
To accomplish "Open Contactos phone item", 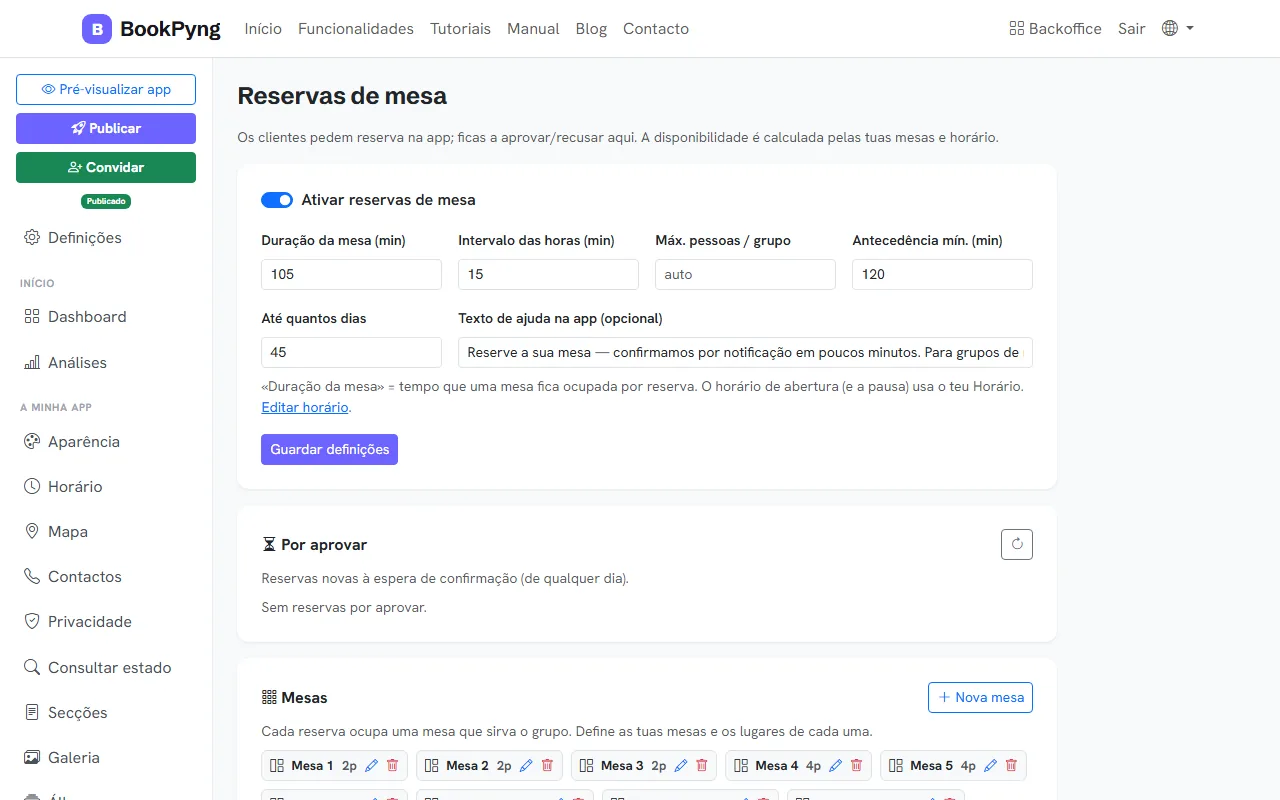I will pyautogui.click(x=72, y=576).
